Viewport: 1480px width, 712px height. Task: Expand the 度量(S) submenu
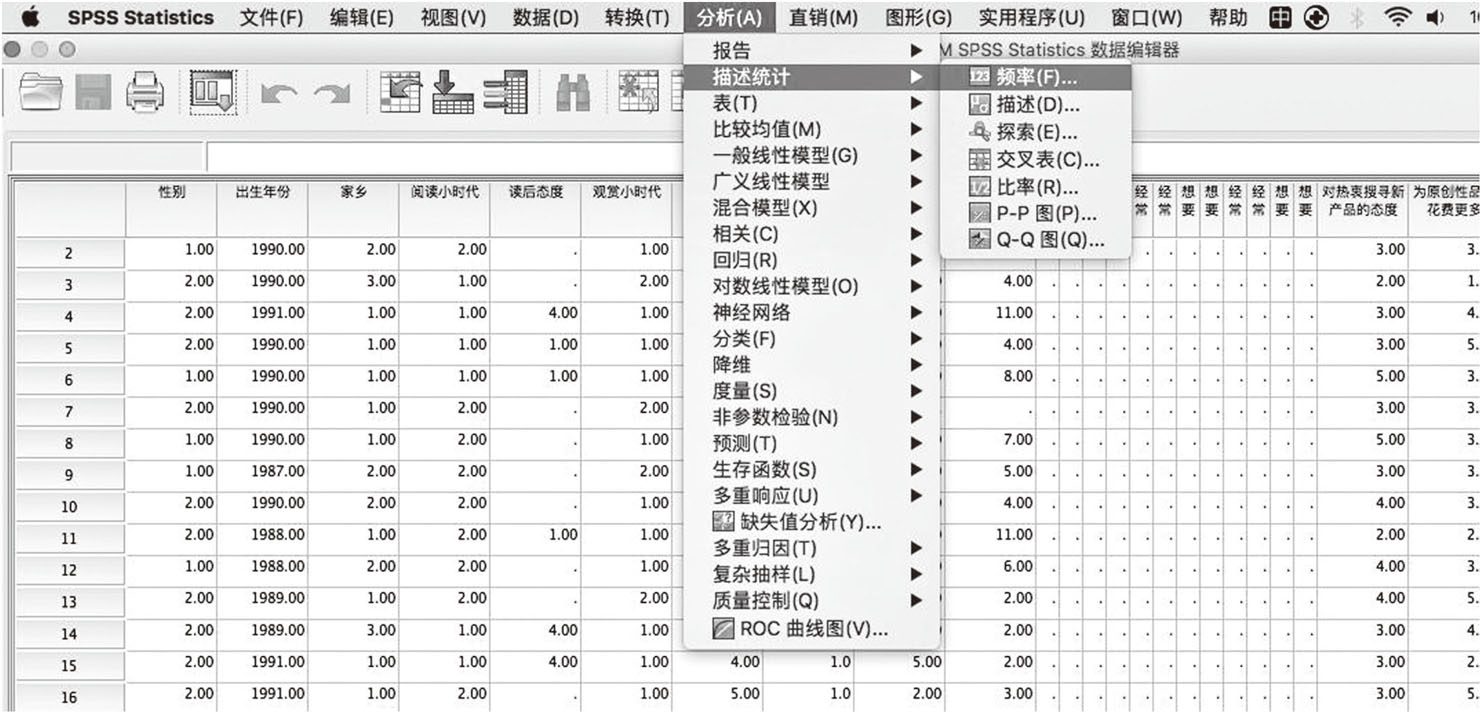(811, 391)
